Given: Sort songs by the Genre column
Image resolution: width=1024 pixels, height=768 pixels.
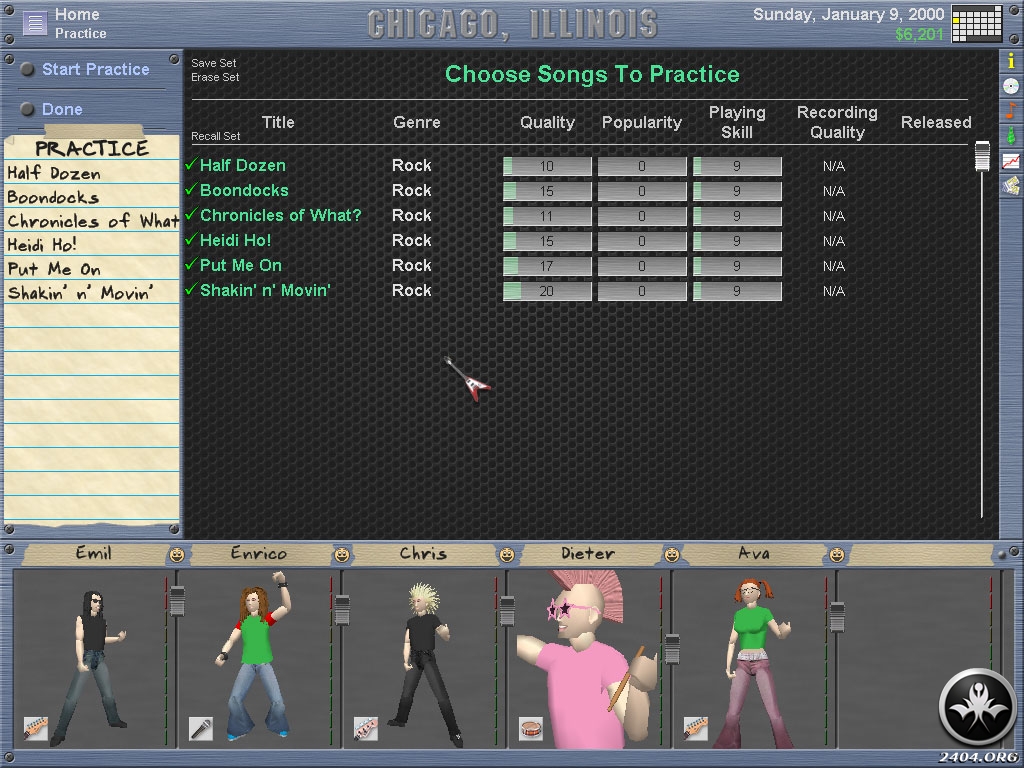Looking at the screenshot, I should point(417,122).
